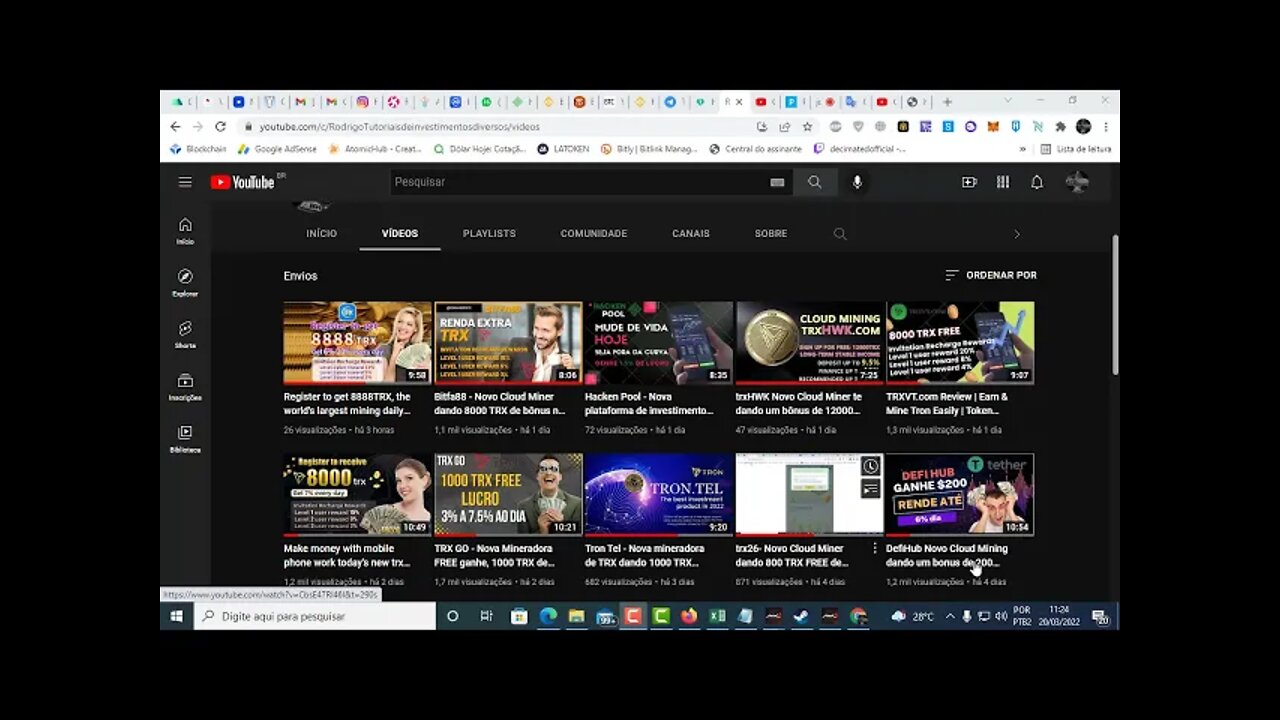Click the YouTube logo

click(243, 182)
